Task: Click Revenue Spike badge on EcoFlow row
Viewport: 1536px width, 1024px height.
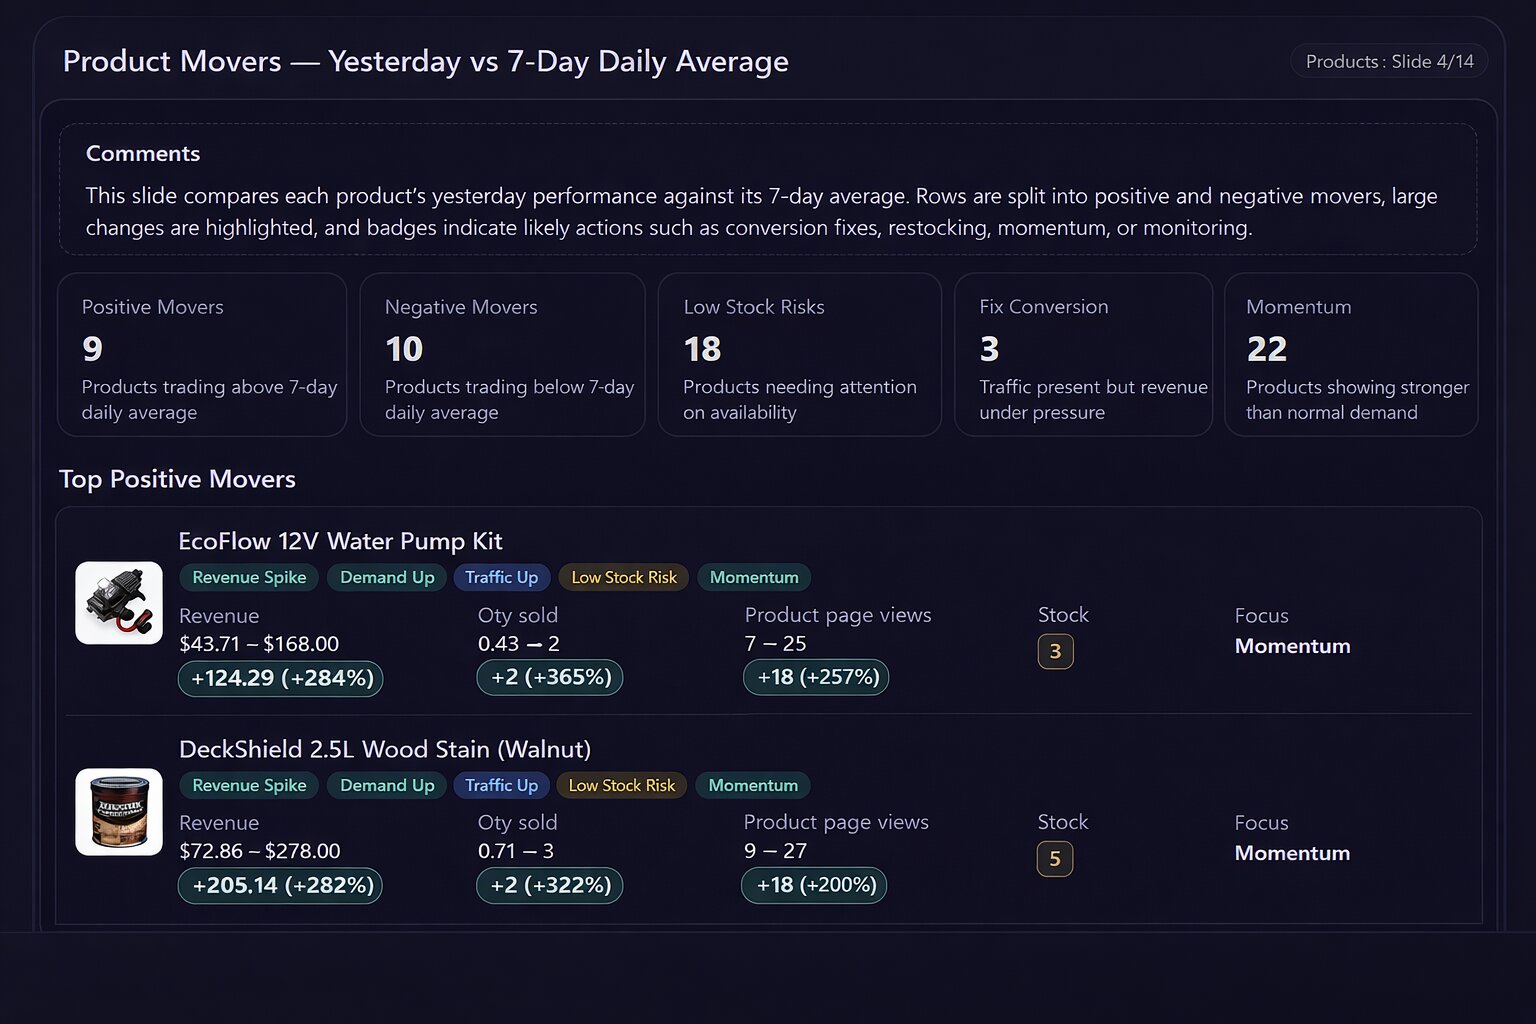Action: click(x=249, y=577)
